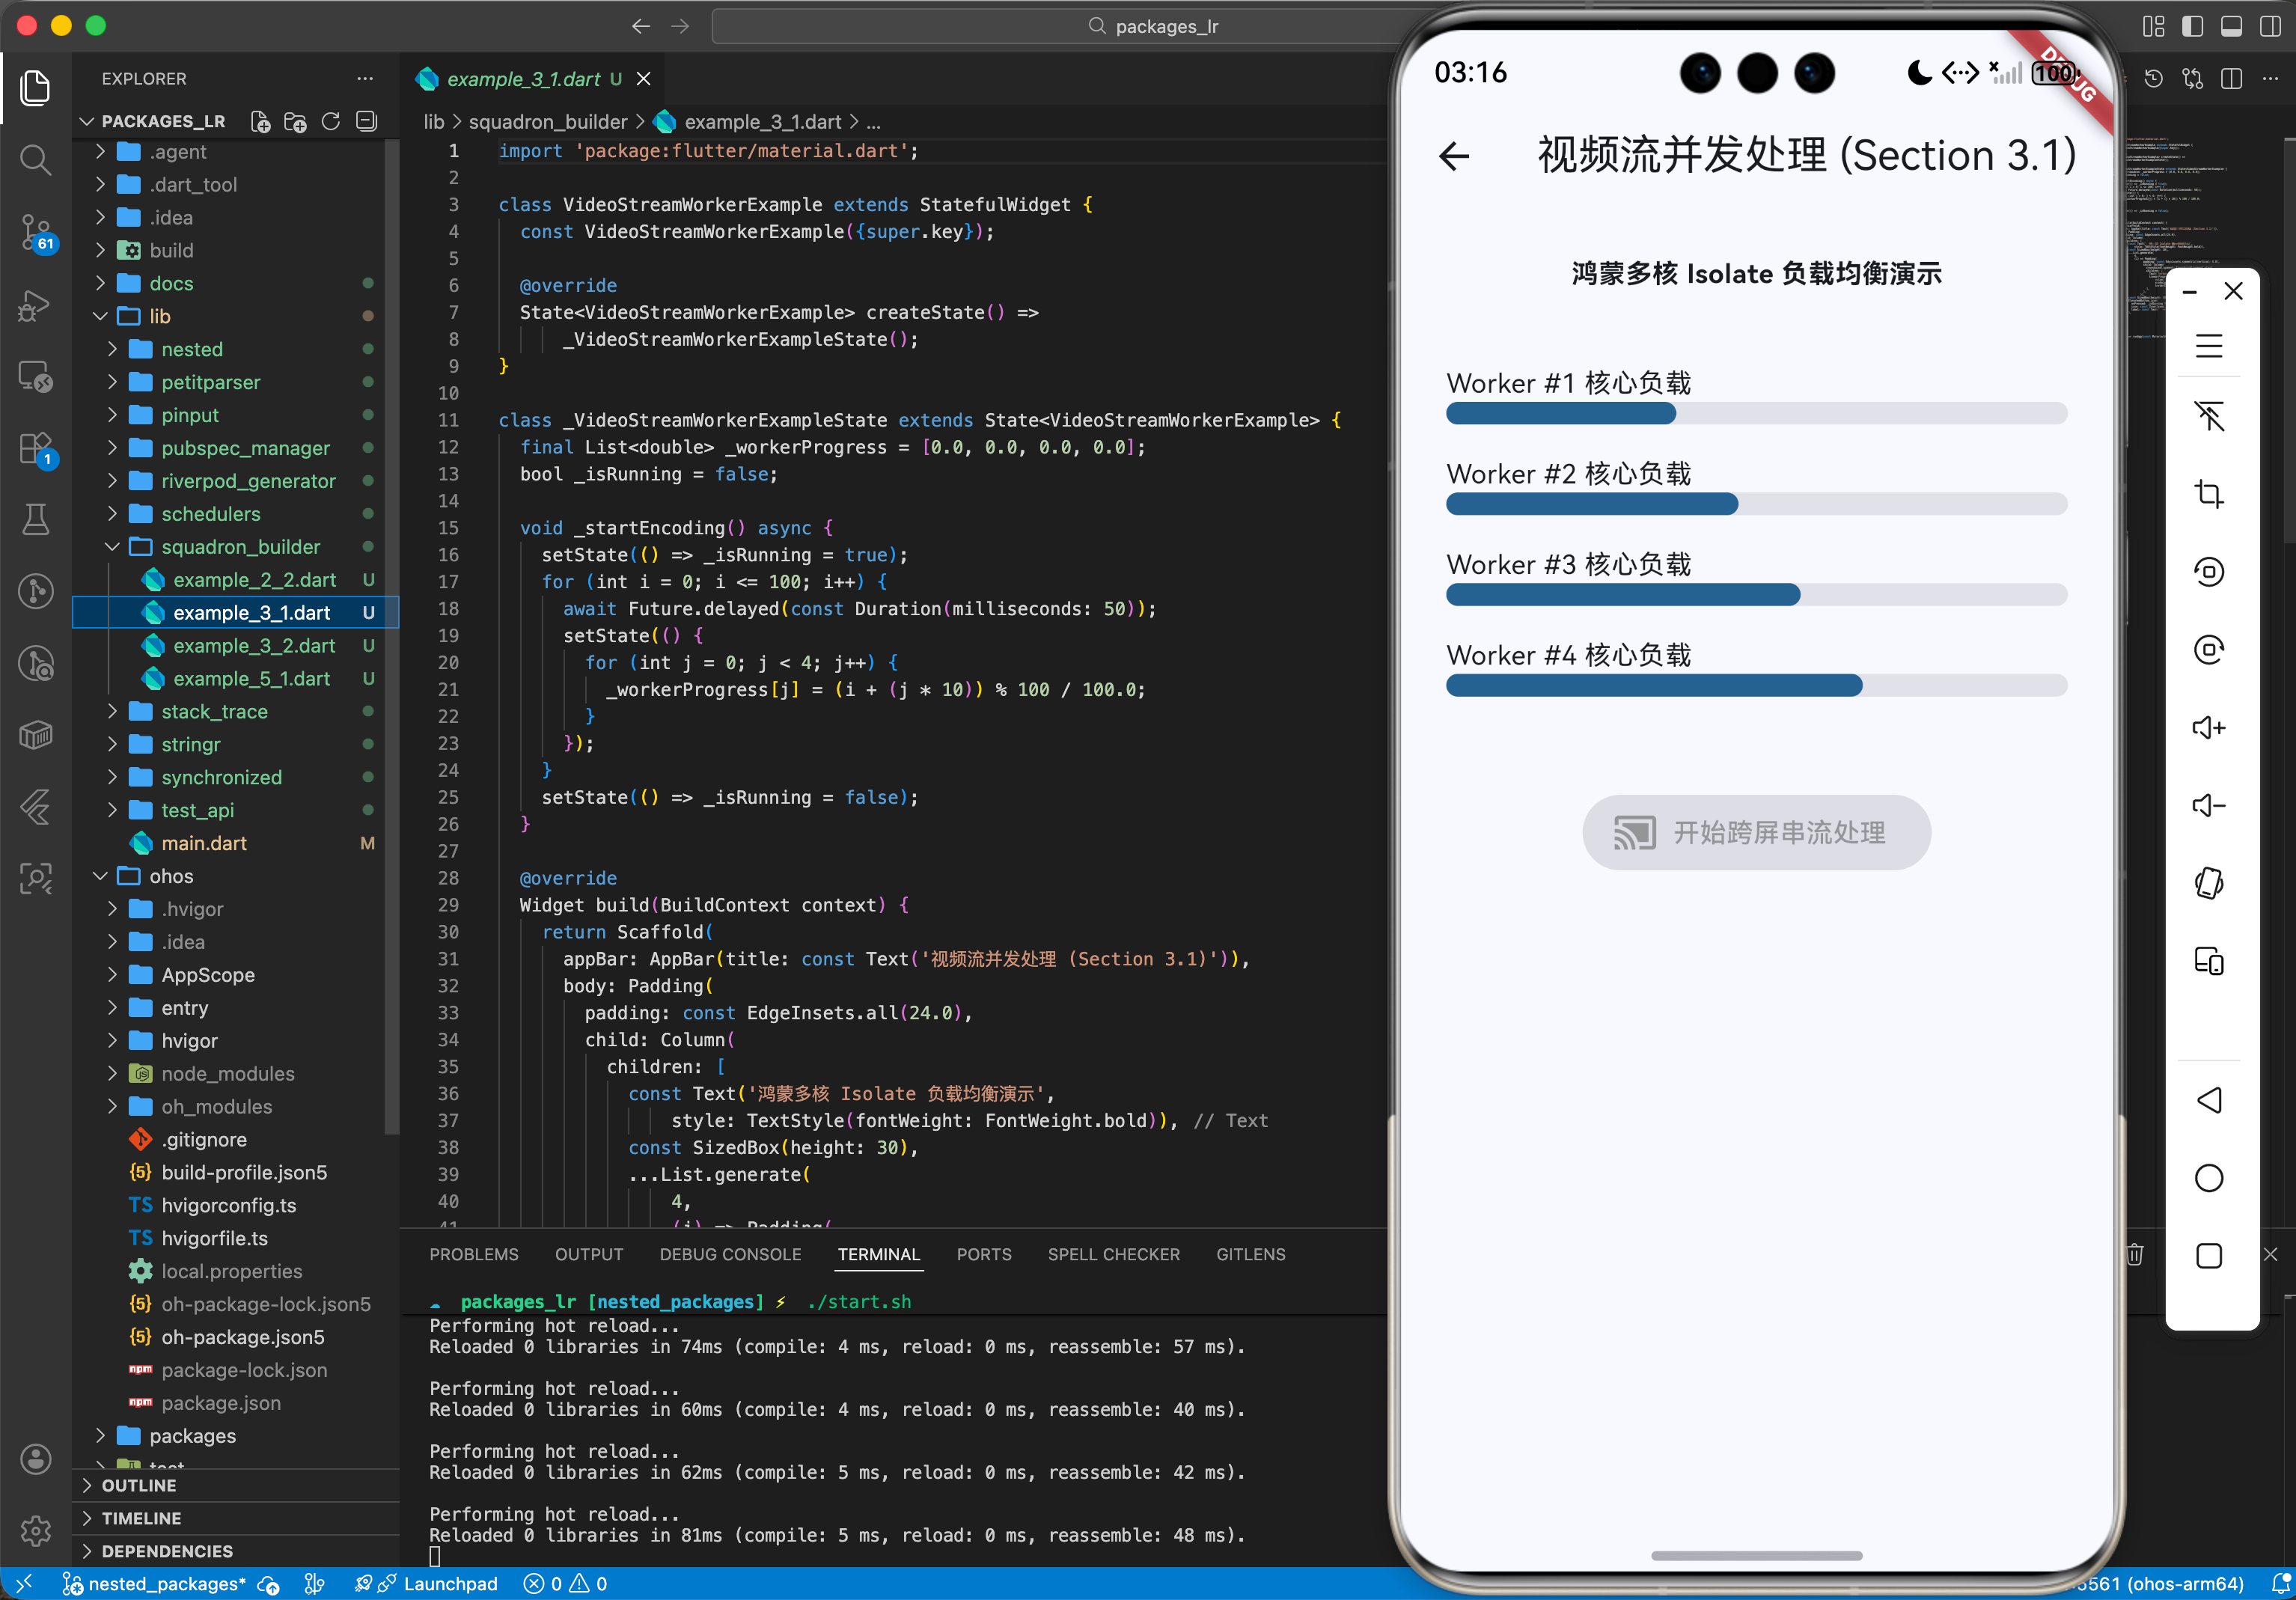The height and width of the screenshot is (1600, 2296).
Task: Toggle the primary side bar layout
Action: coord(2193,26)
